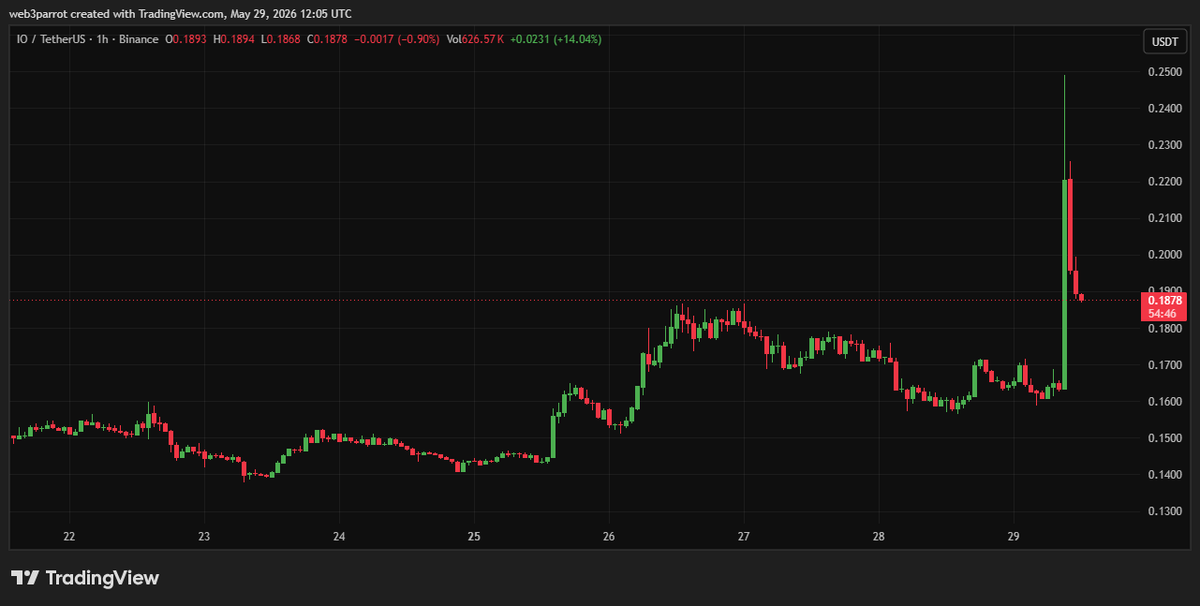Click date 29 on the time axis
Viewport: 1200px width, 606px height.
(1013, 536)
